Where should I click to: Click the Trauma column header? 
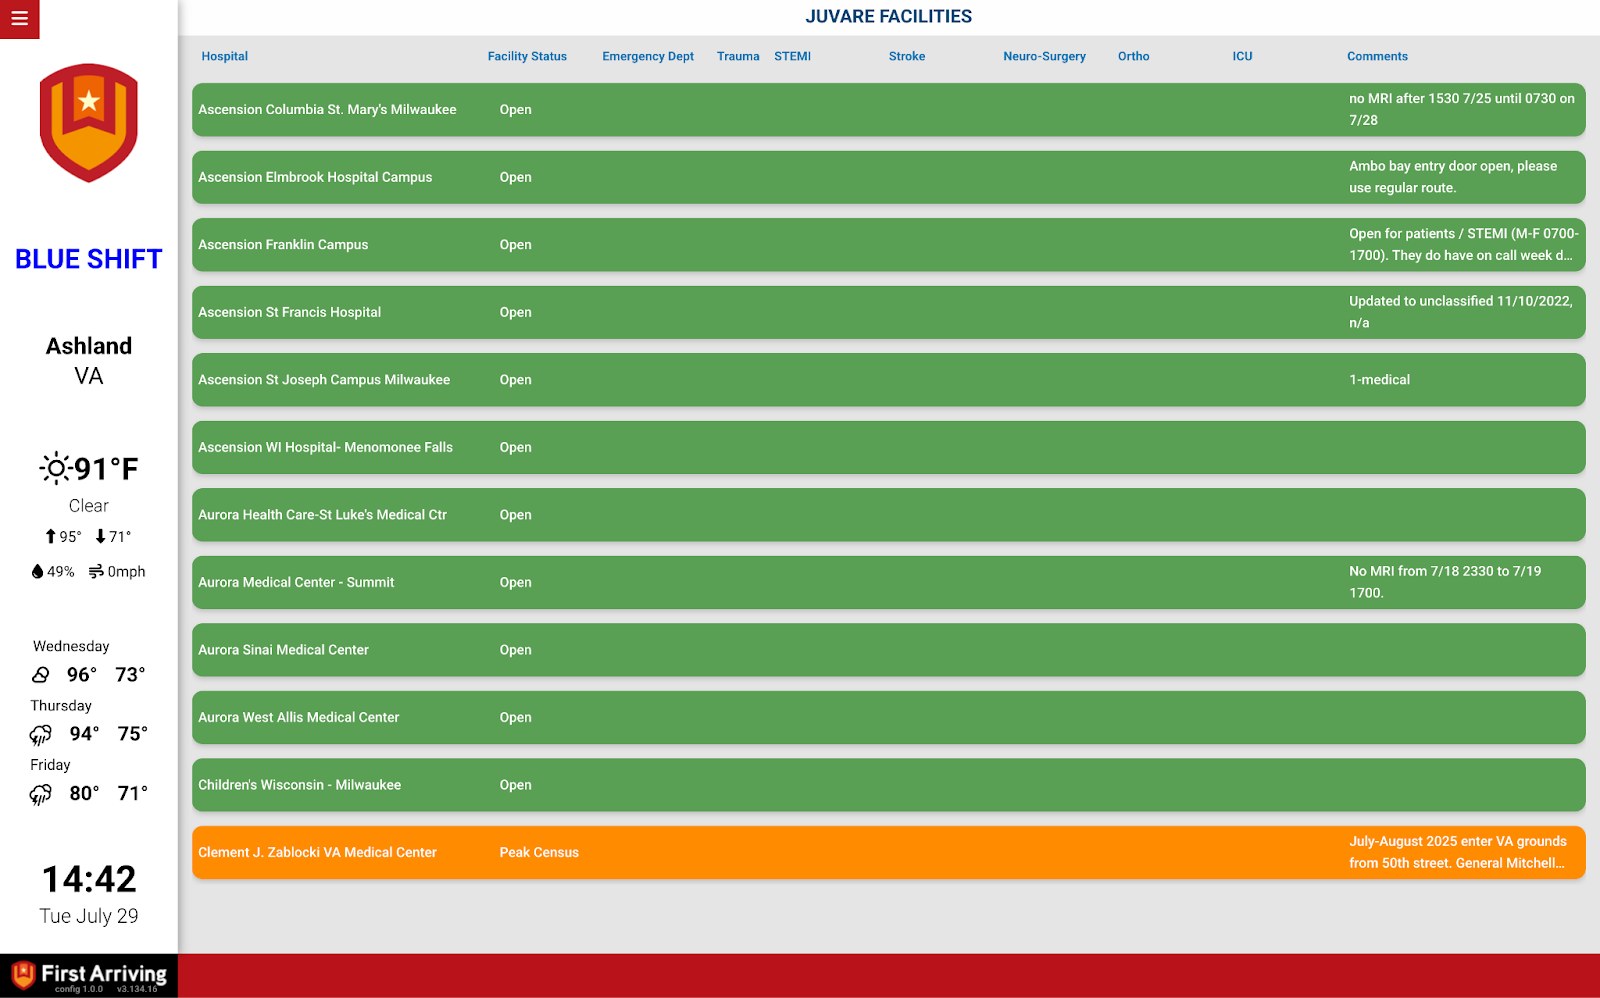[738, 57]
